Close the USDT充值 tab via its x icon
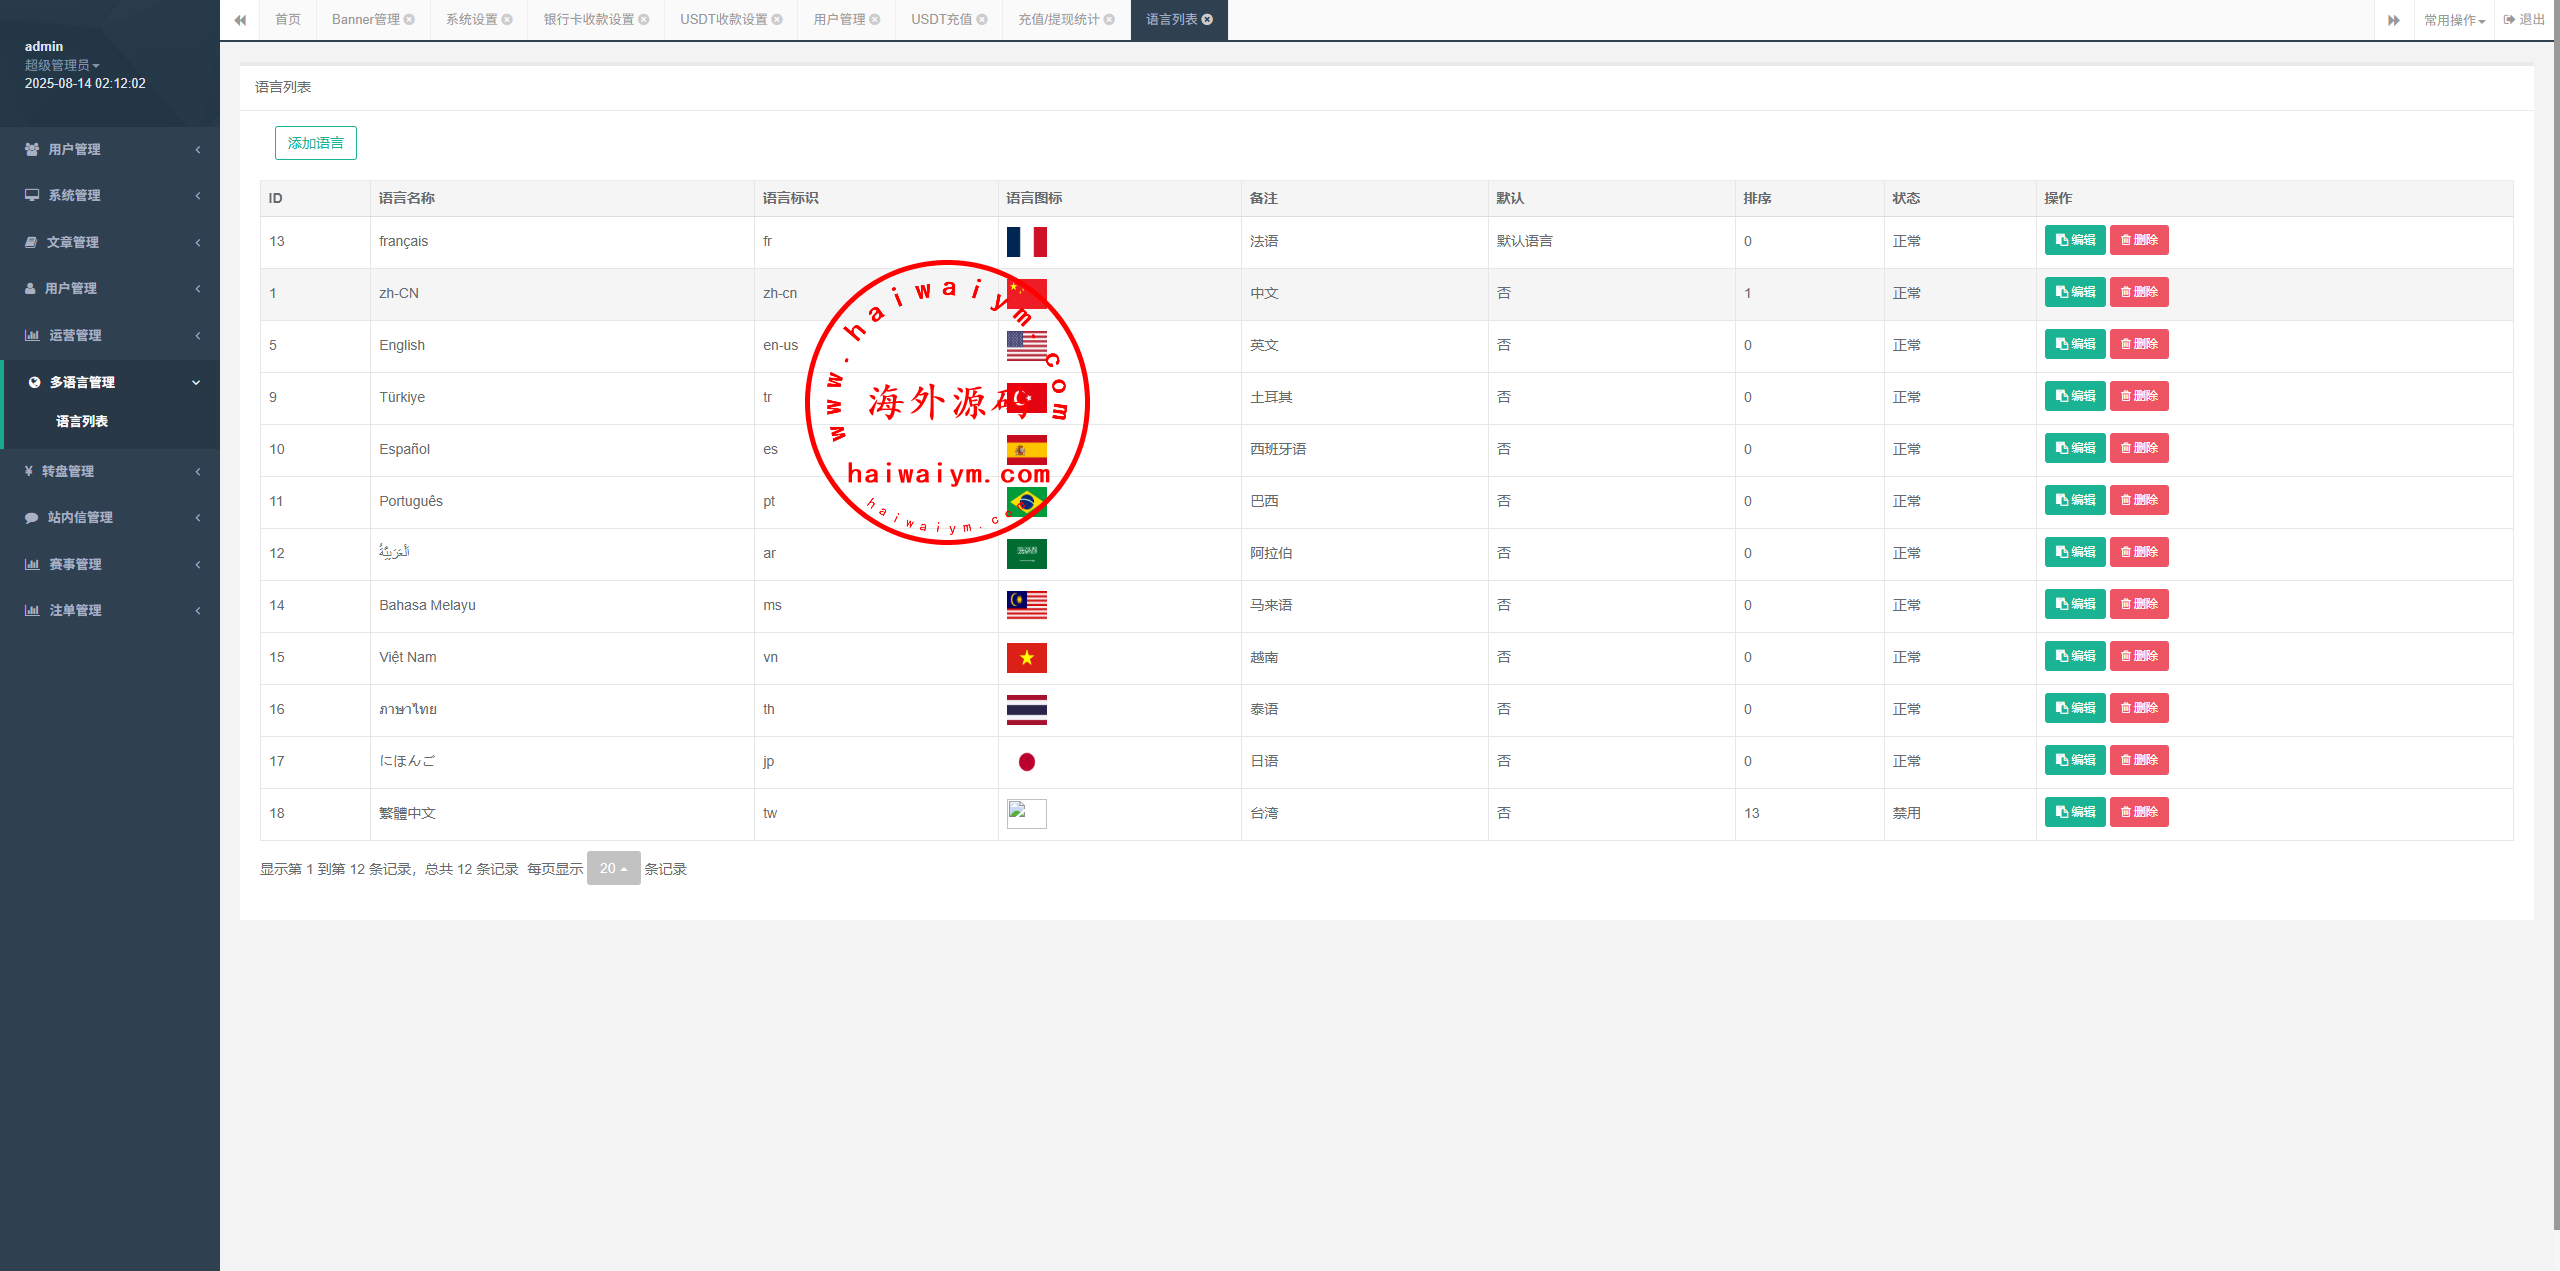This screenshot has width=2560, height=1271. 982,20
